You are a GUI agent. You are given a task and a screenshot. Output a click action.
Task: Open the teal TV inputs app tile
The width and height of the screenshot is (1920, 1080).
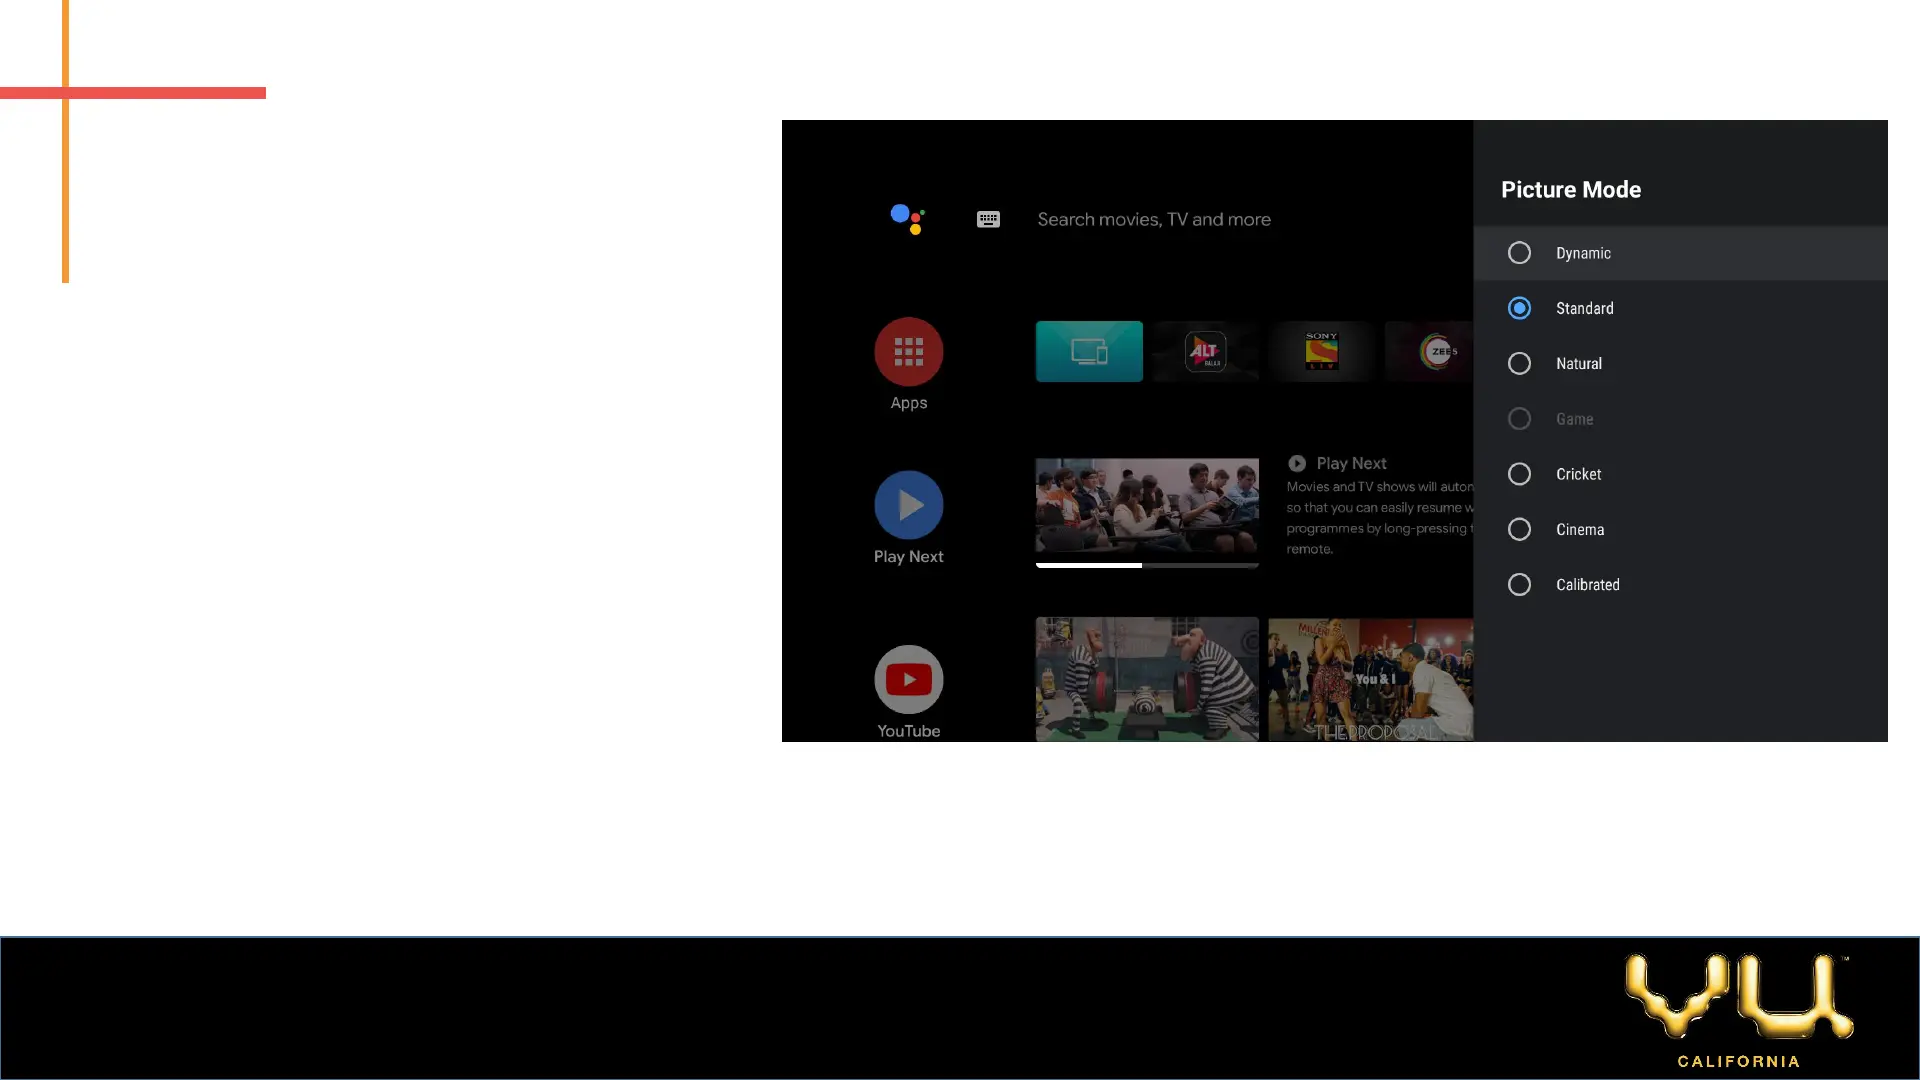pyautogui.click(x=1089, y=351)
